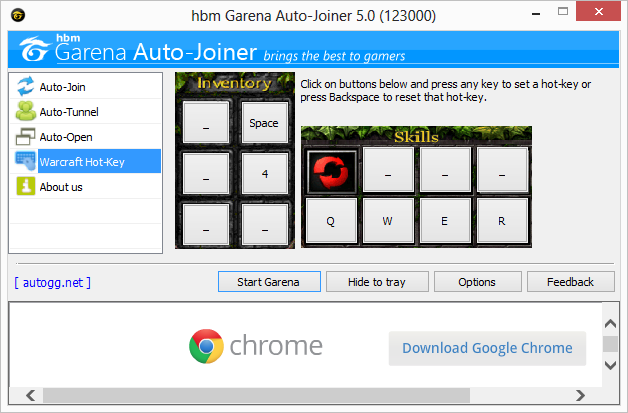628x413 pixels.
Task: Click the red reset arrows skill icon
Action: click(331, 172)
